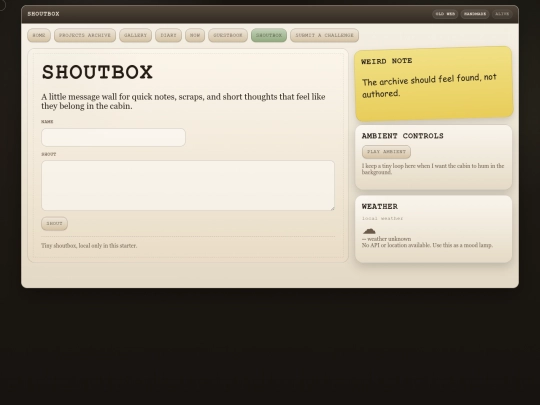Click 'Tiny shoutbox, local only' footnote

coord(89,246)
